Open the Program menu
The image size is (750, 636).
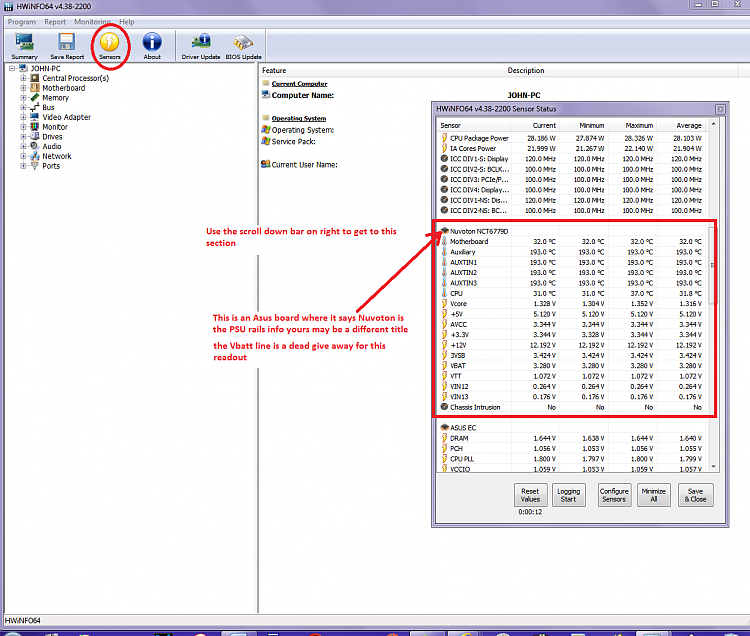pyautogui.click(x=22, y=22)
